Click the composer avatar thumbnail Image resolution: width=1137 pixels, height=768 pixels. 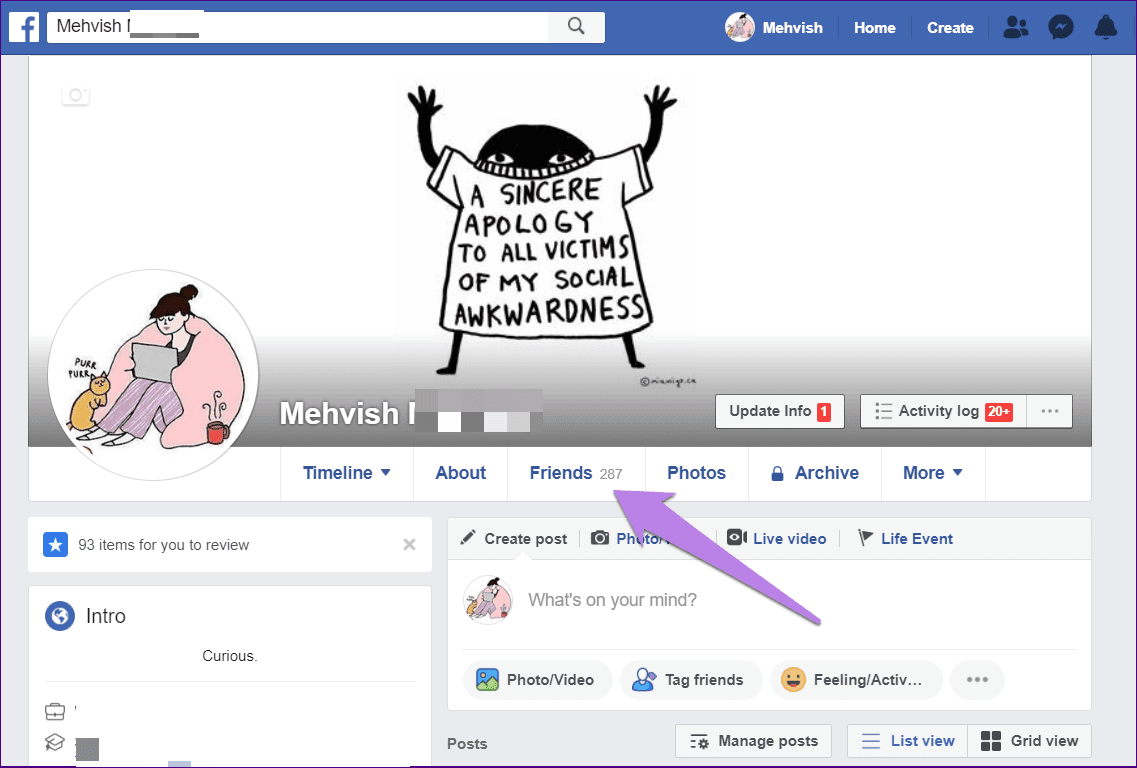pyautogui.click(x=488, y=600)
